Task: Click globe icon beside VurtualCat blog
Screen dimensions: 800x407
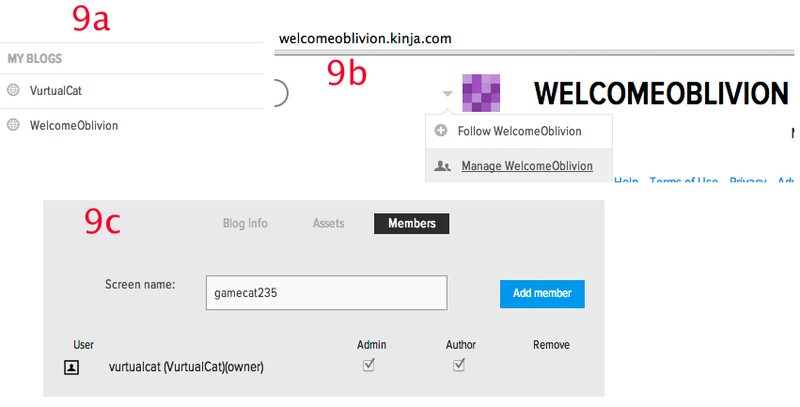Action: click(13, 90)
